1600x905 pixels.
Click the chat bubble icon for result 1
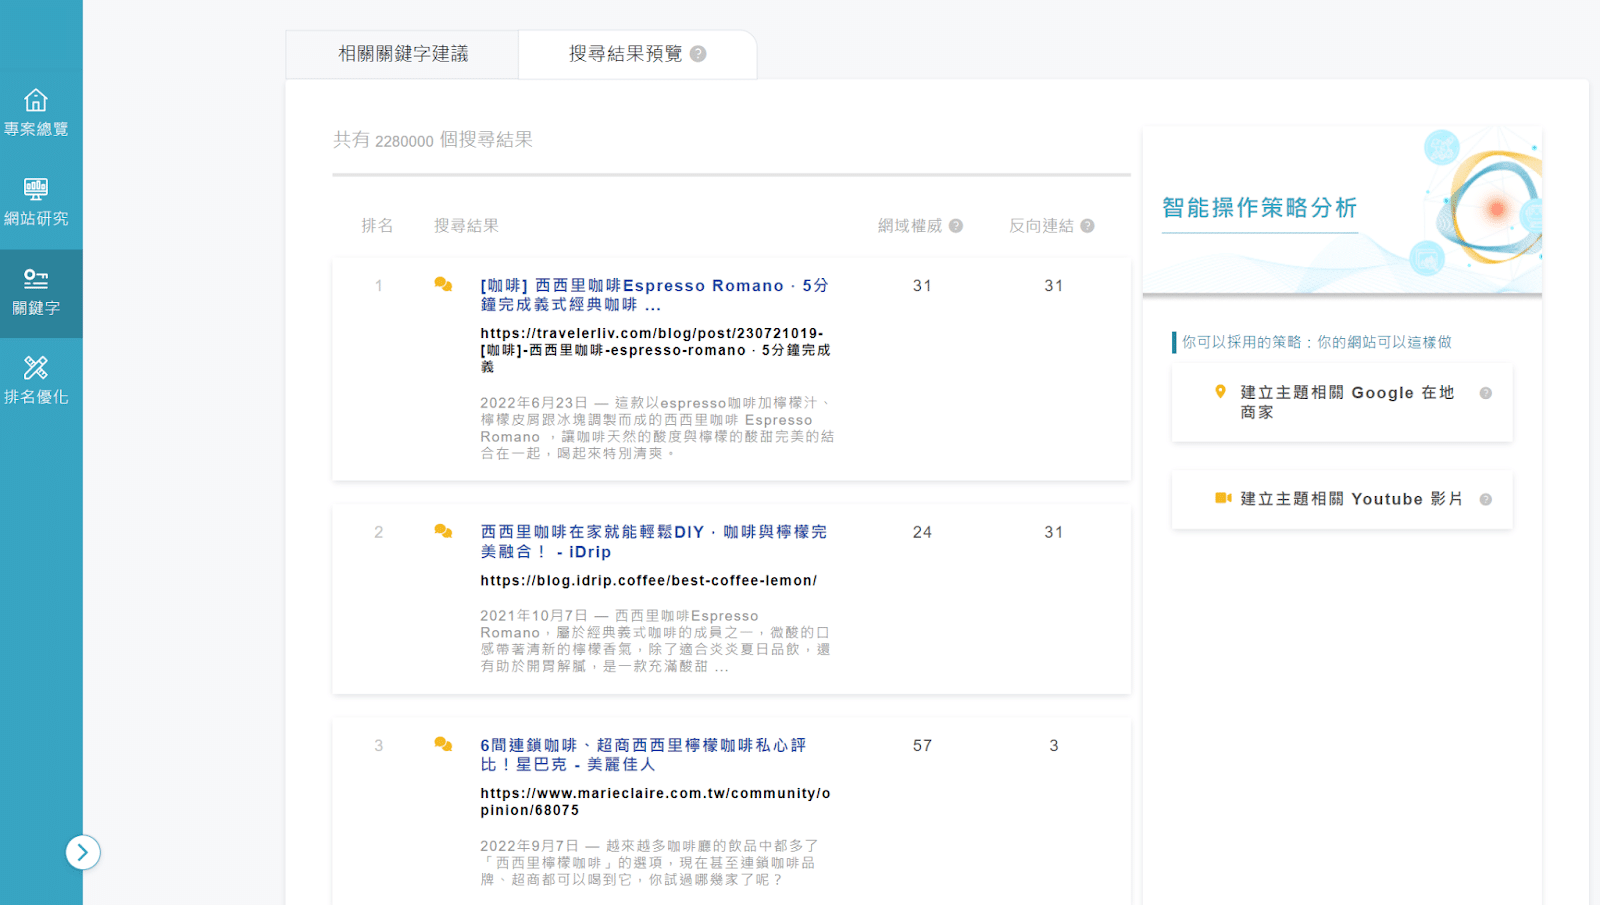pos(443,285)
